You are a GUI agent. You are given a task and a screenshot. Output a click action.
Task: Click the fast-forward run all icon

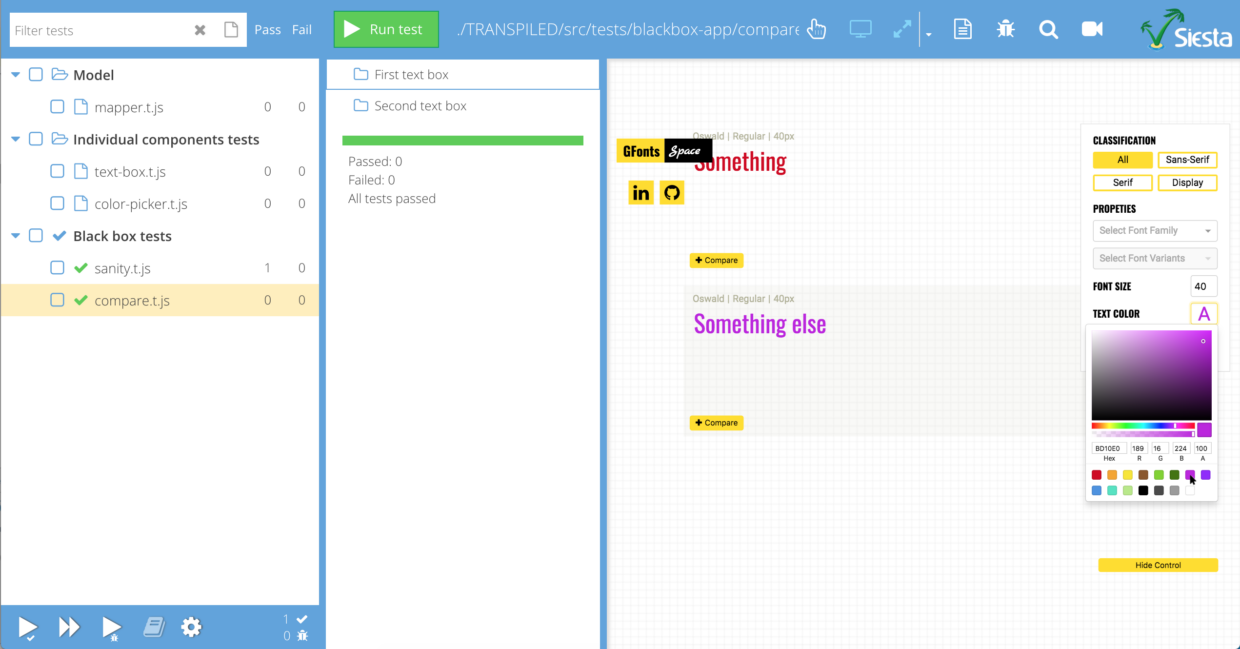pos(69,627)
